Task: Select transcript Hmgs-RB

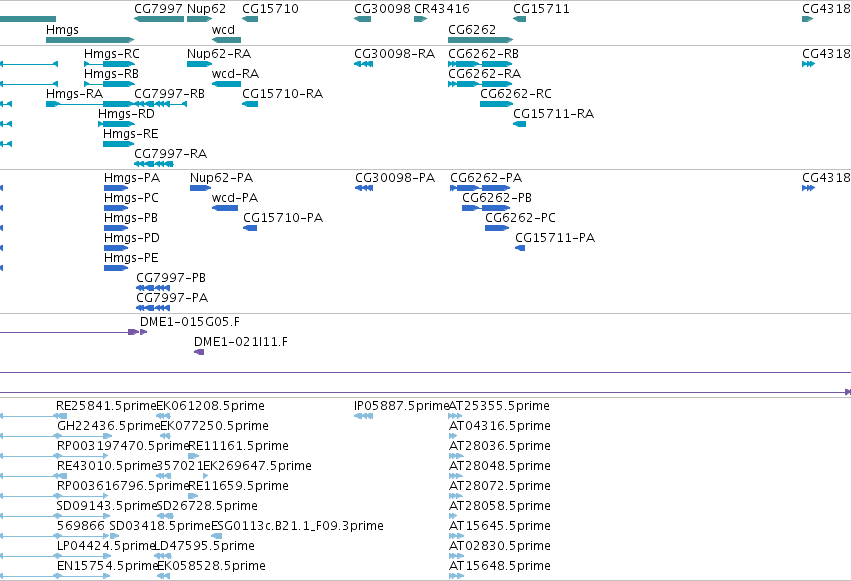Action: (x=111, y=74)
